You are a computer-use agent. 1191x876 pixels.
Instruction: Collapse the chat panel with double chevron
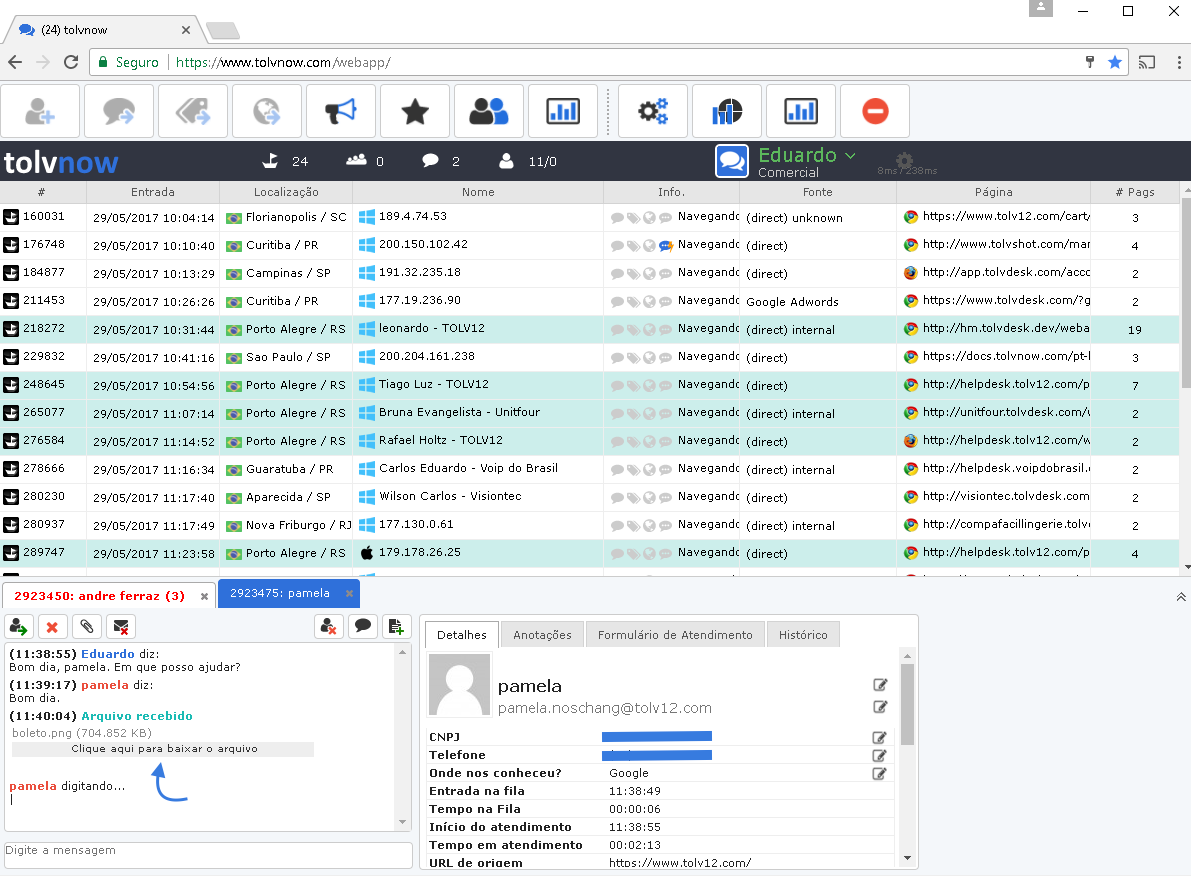point(1181,597)
